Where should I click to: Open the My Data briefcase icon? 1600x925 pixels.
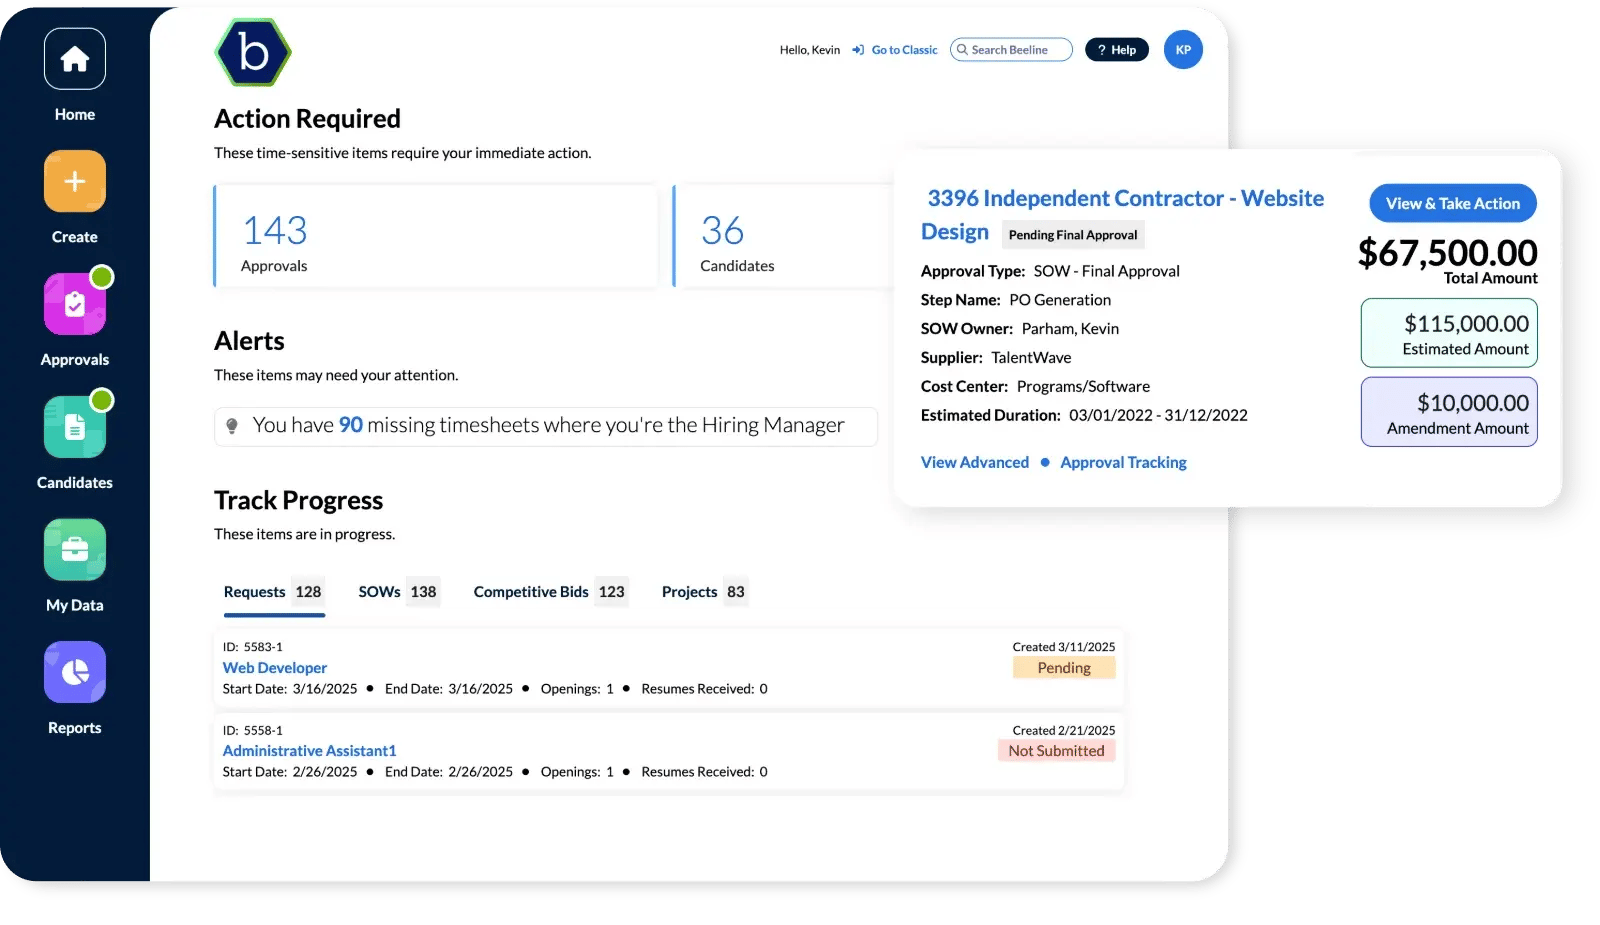click(x=75, y=550)
